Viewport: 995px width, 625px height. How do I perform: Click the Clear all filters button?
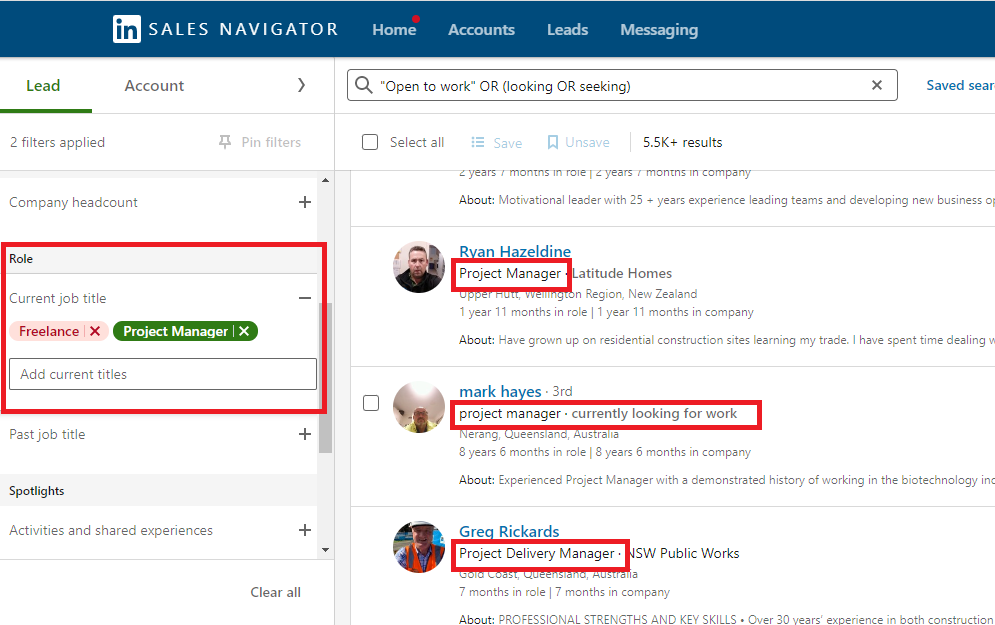click(275, 593)
